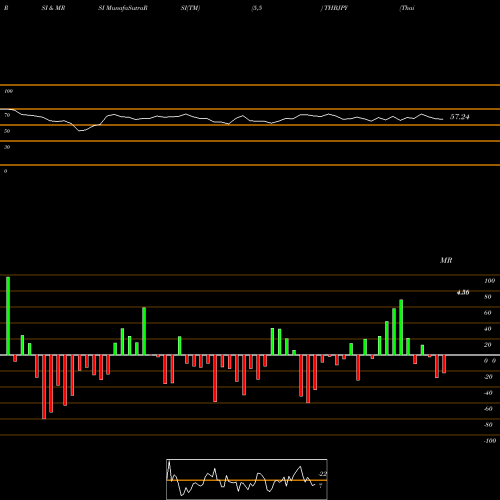Click the RSI axis label 50
Image resolution: width=500 pixels, height=500 pixels.
coord(7,131)
